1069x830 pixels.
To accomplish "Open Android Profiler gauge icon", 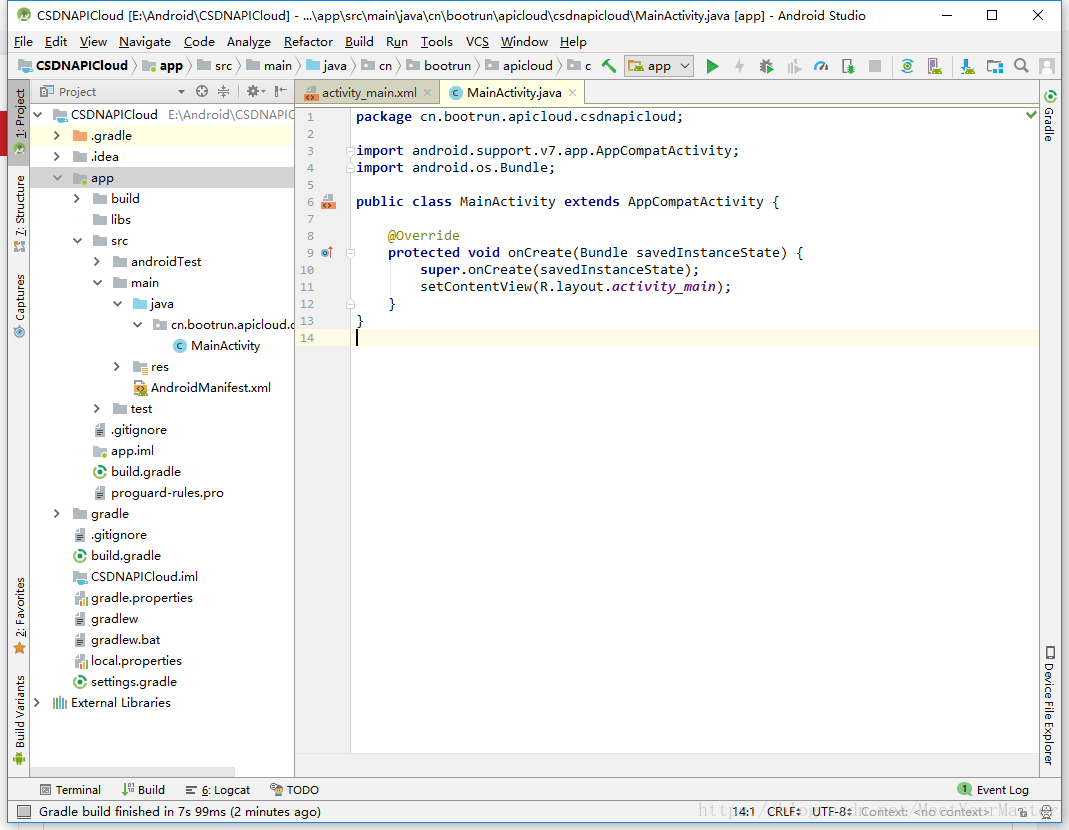I will click(x=821, y=66).
